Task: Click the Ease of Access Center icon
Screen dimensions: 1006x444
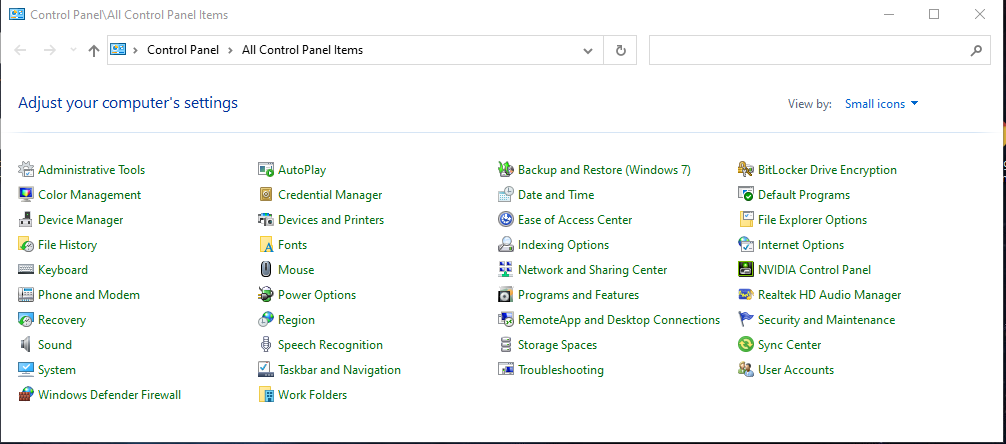Action: tap(506, 220)
